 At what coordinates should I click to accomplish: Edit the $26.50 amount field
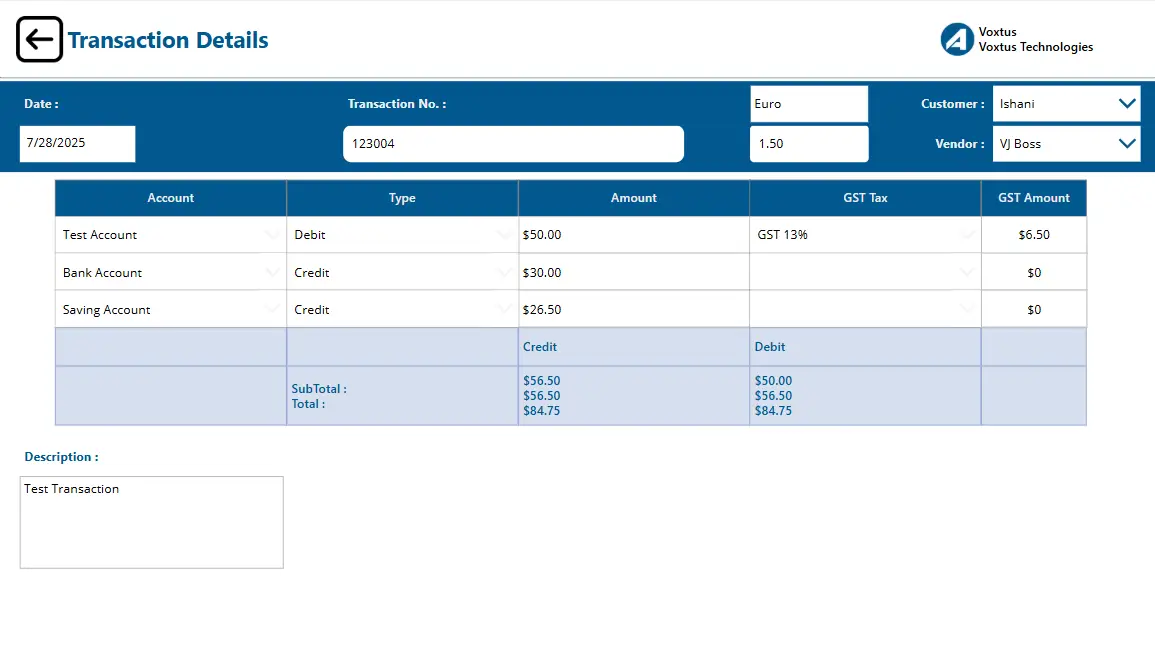pos(633,309)
